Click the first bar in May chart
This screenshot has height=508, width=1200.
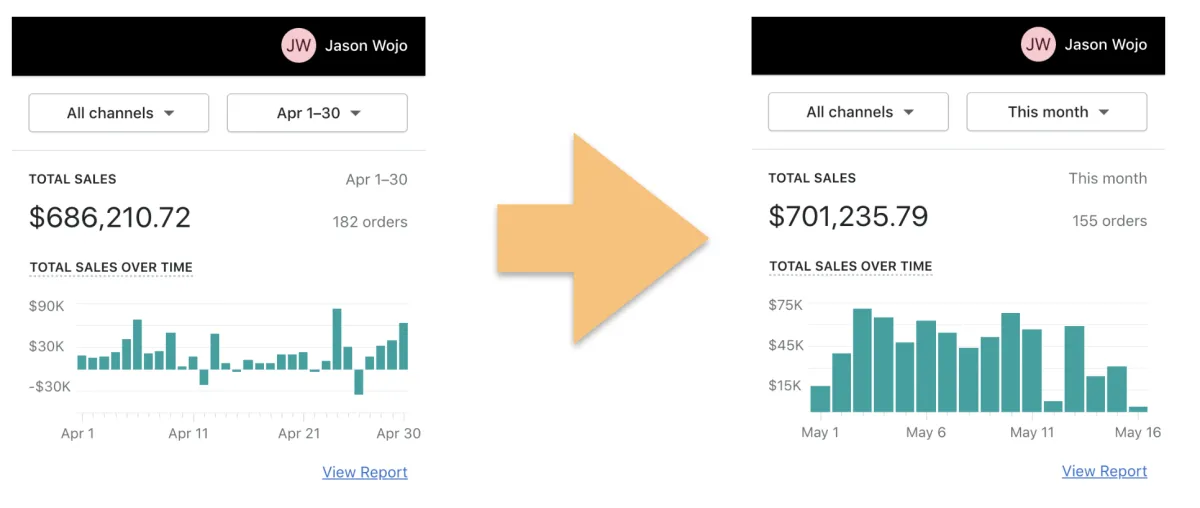pos(820,399)
